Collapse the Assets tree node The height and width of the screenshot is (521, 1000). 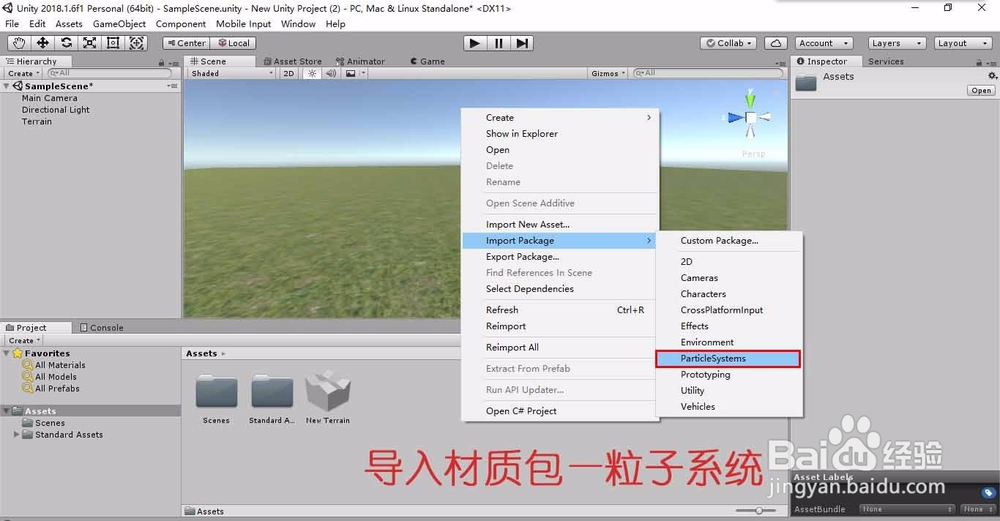click(x=6, y=411)
